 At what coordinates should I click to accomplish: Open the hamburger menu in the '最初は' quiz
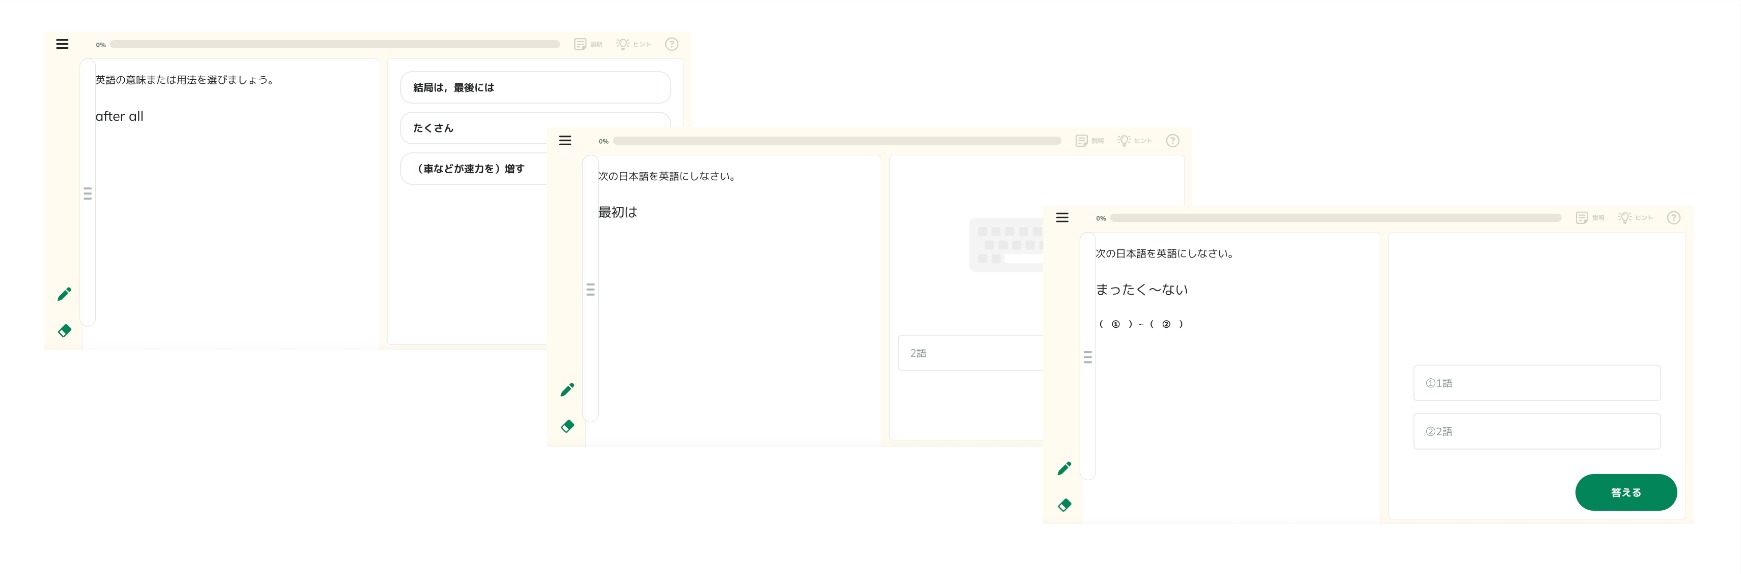tap(565, 141)
